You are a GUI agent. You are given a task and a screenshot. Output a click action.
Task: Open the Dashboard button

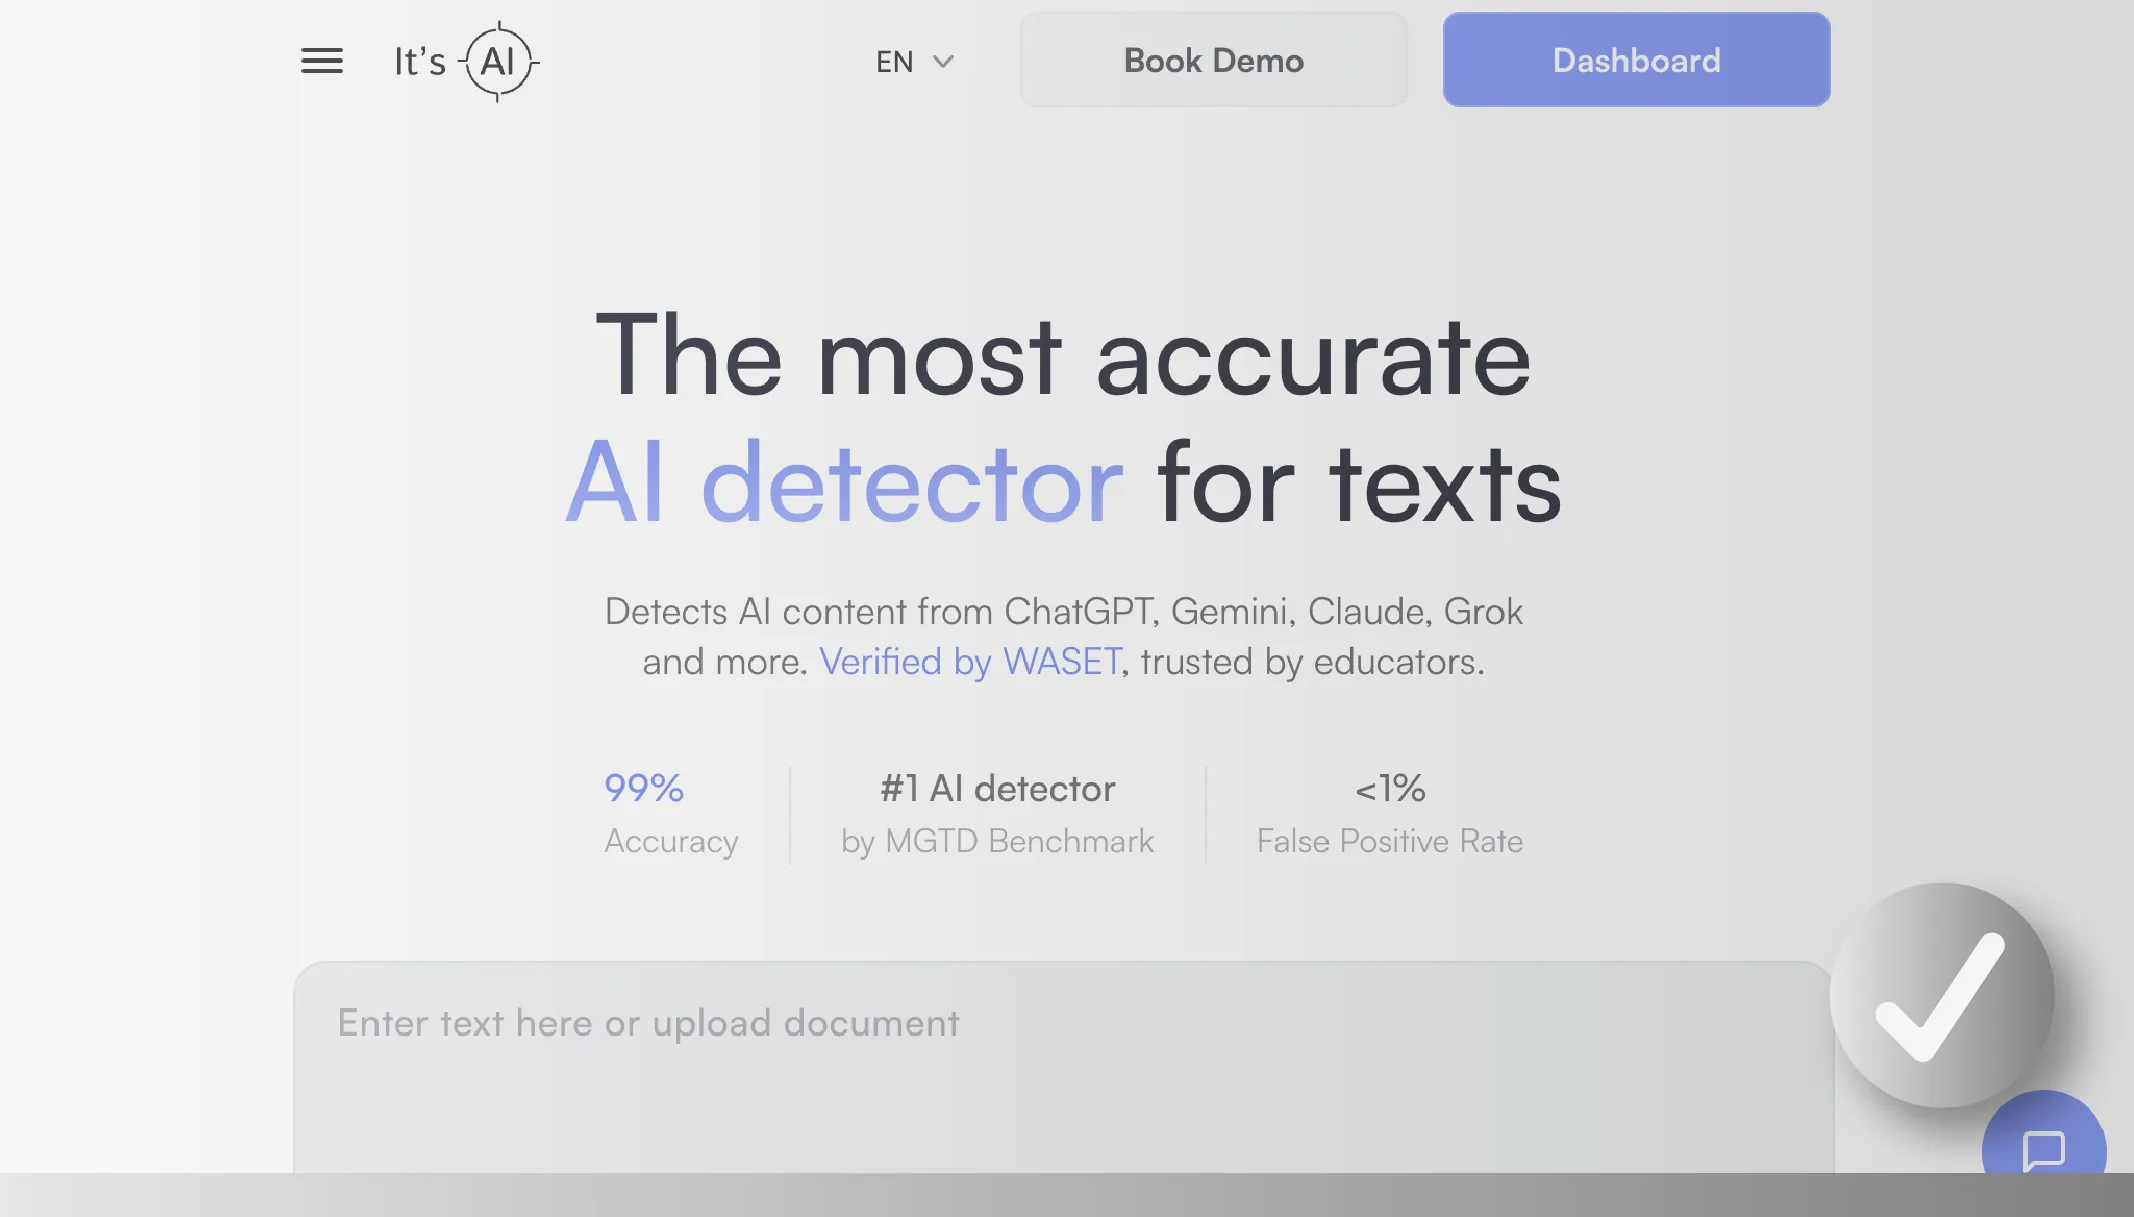pos(1636,60)
